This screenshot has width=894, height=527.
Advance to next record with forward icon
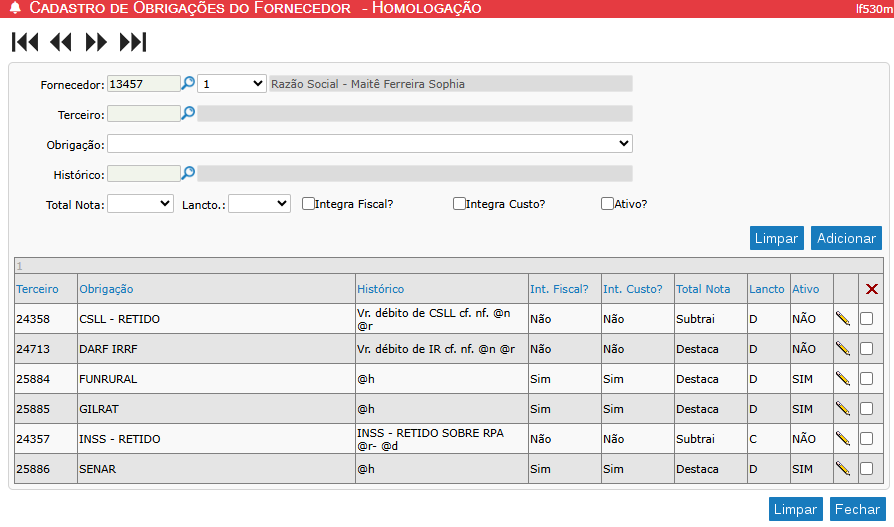tap(96, 42)
